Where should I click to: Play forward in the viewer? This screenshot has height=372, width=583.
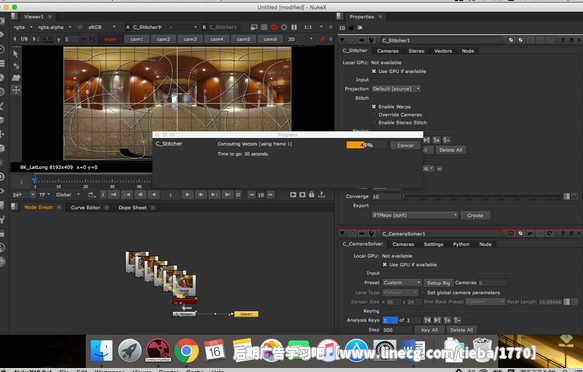tap(187, 195)
